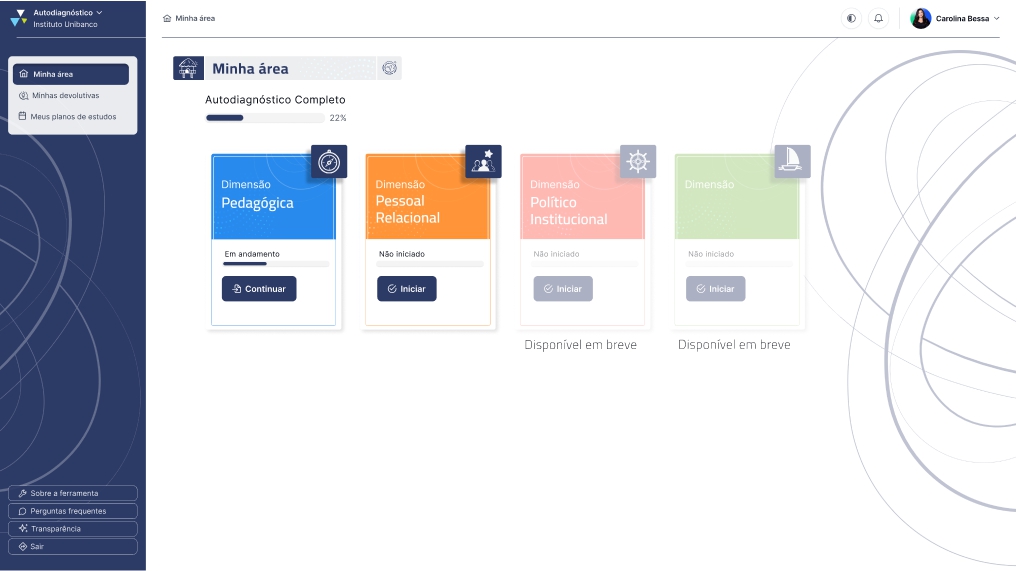Click the Em andamento status label
The image size is (1017, 571).
click(252, 254)
